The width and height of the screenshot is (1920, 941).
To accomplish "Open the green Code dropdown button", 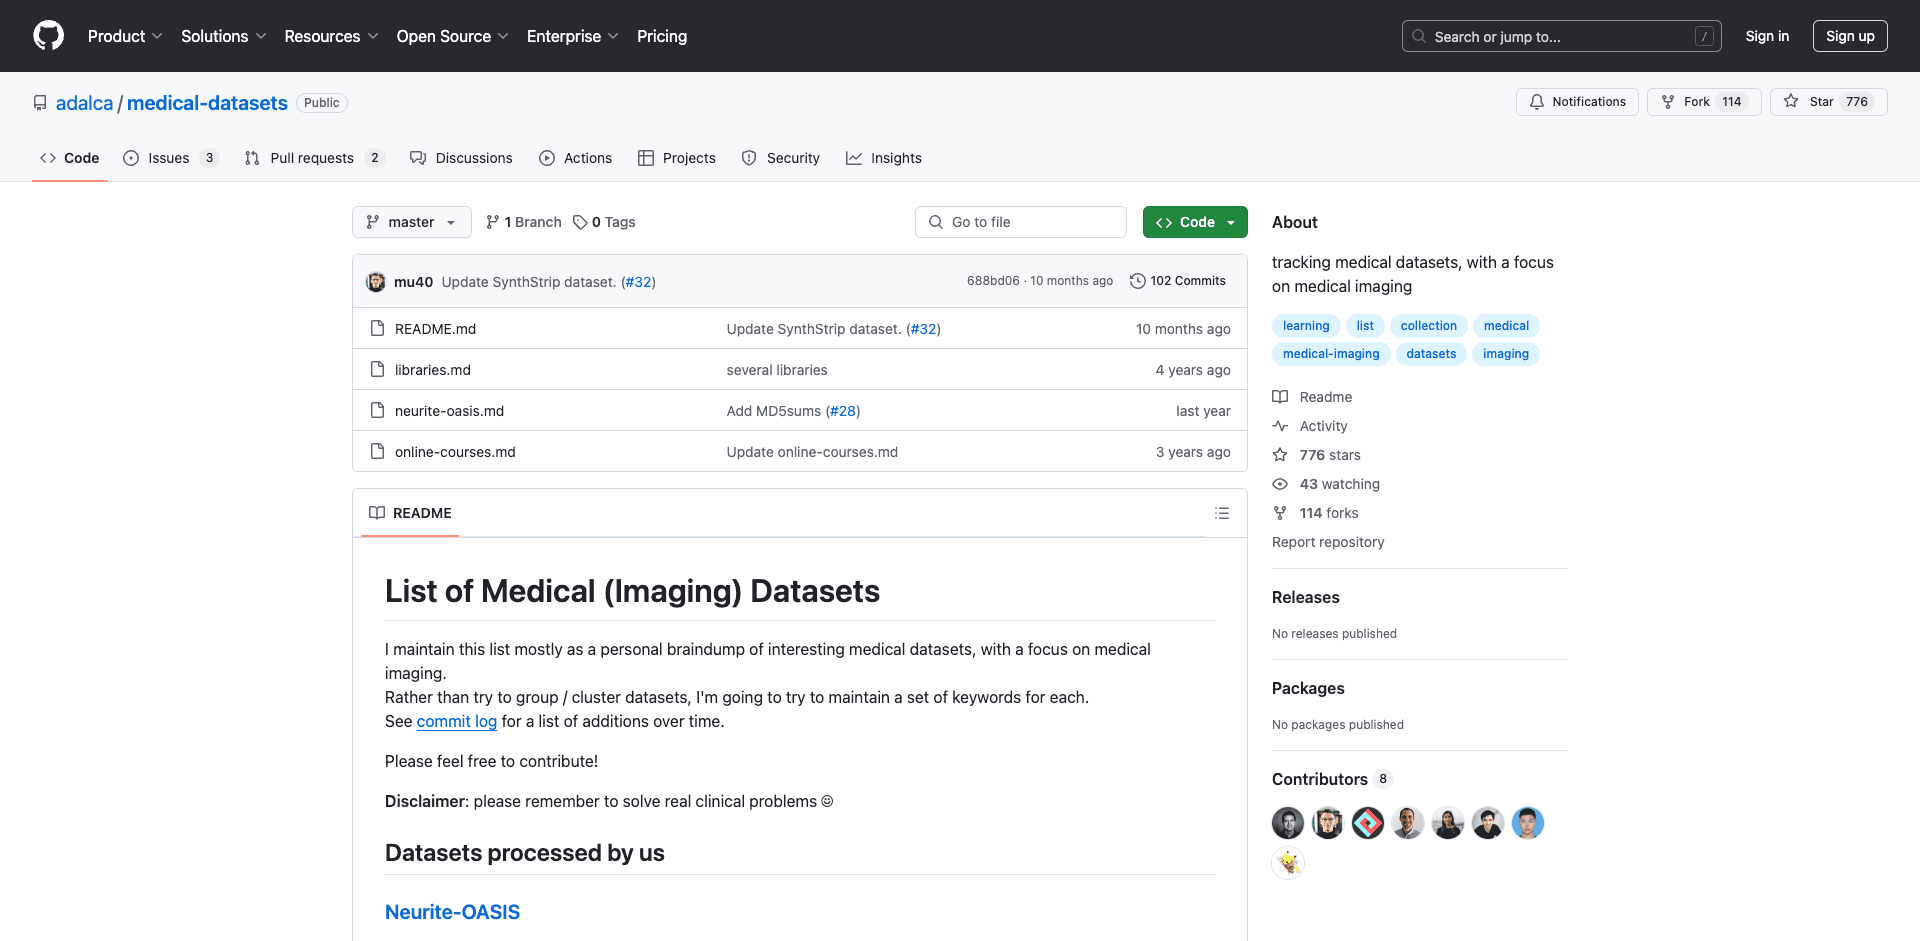I will 1195,222.
